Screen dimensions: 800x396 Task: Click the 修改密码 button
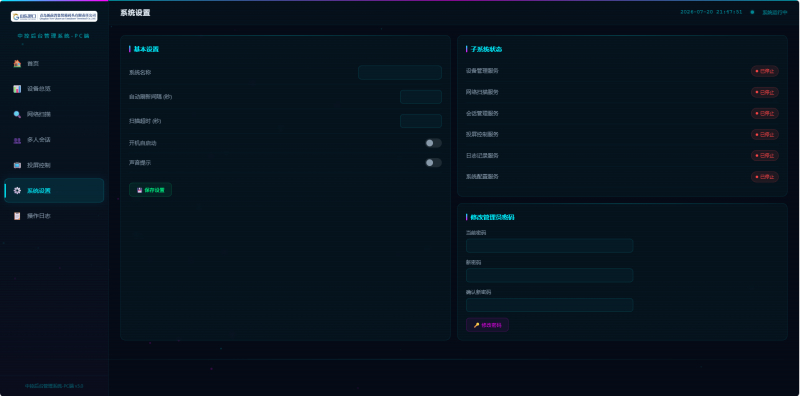[x=487, y=325]
